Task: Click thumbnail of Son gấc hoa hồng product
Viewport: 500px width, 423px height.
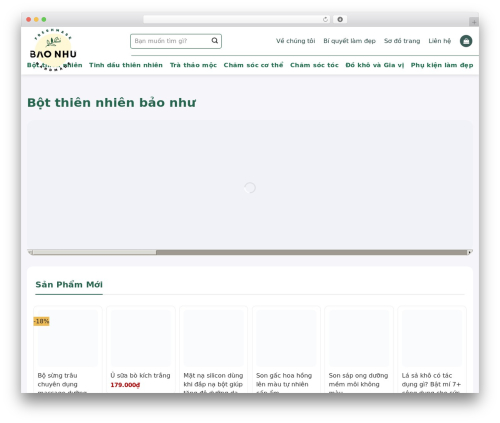Action: [x=286, y=338]
